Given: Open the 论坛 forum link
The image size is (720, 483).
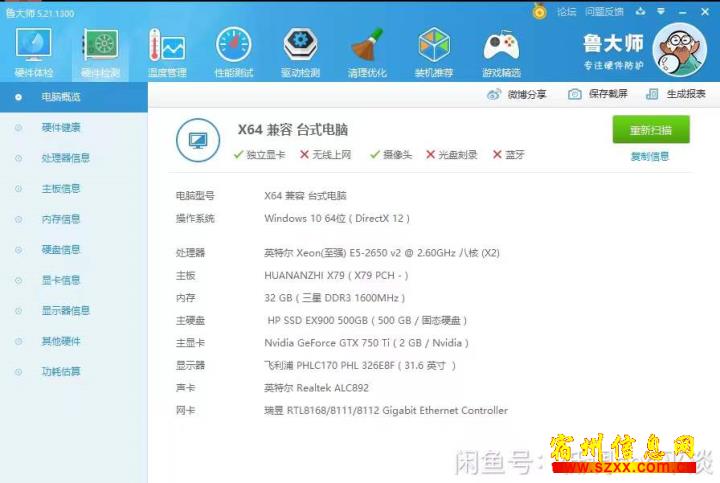Looking at the screenshot, I should (x=566, y=11).
